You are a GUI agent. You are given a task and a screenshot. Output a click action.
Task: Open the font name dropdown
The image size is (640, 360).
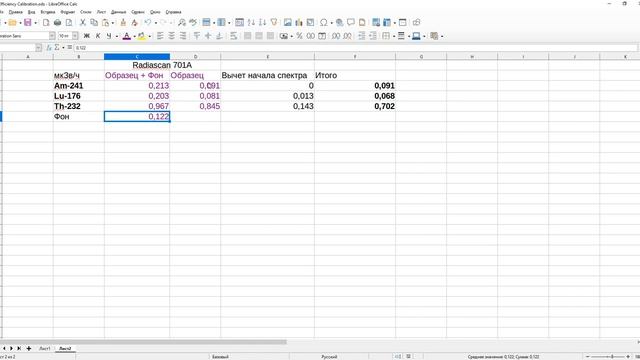pos(52,36)
